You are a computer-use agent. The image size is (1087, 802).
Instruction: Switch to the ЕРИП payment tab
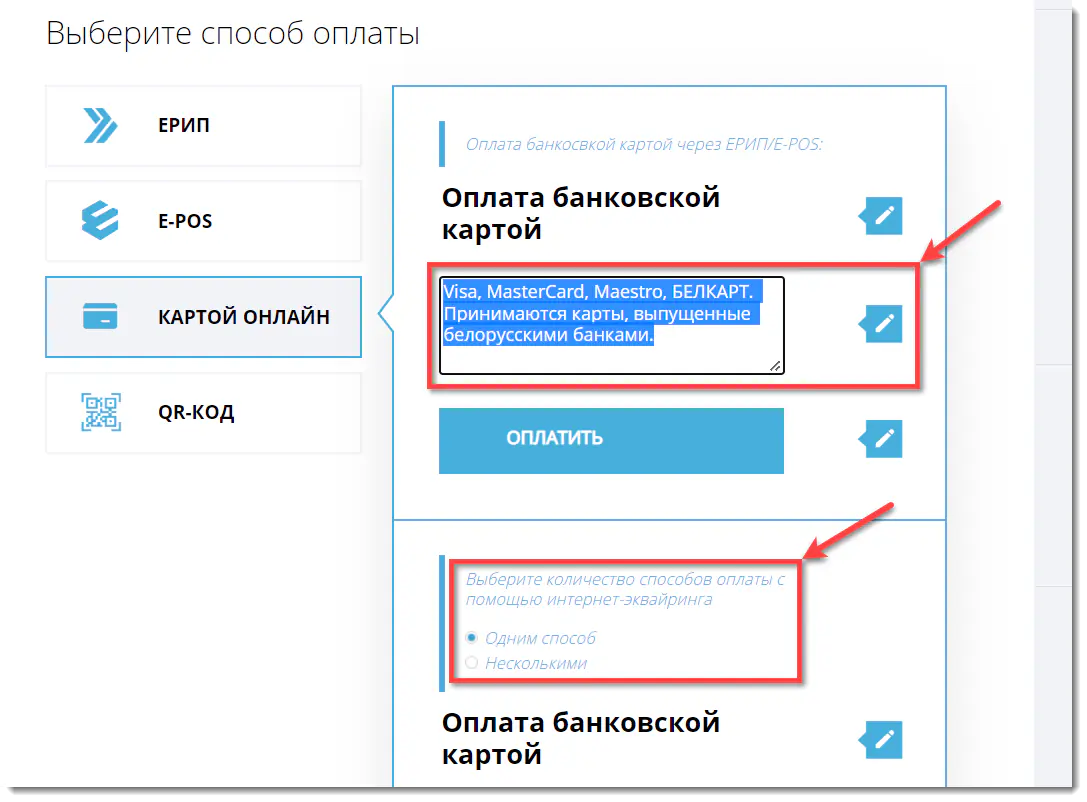pyautogui.click(x=203, y=126)
